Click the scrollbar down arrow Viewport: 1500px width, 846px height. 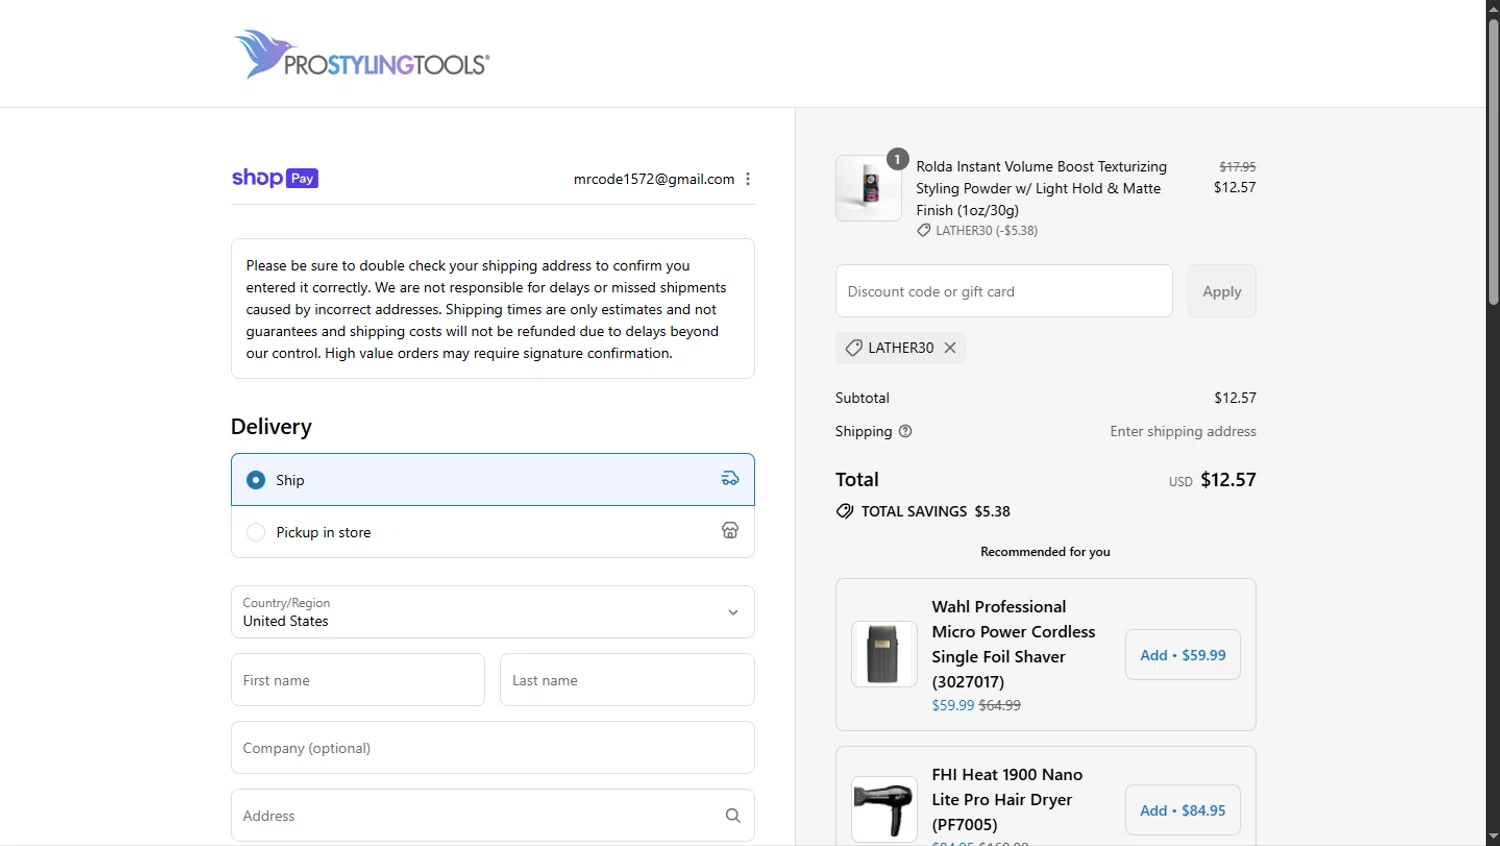click(1493, 837)
